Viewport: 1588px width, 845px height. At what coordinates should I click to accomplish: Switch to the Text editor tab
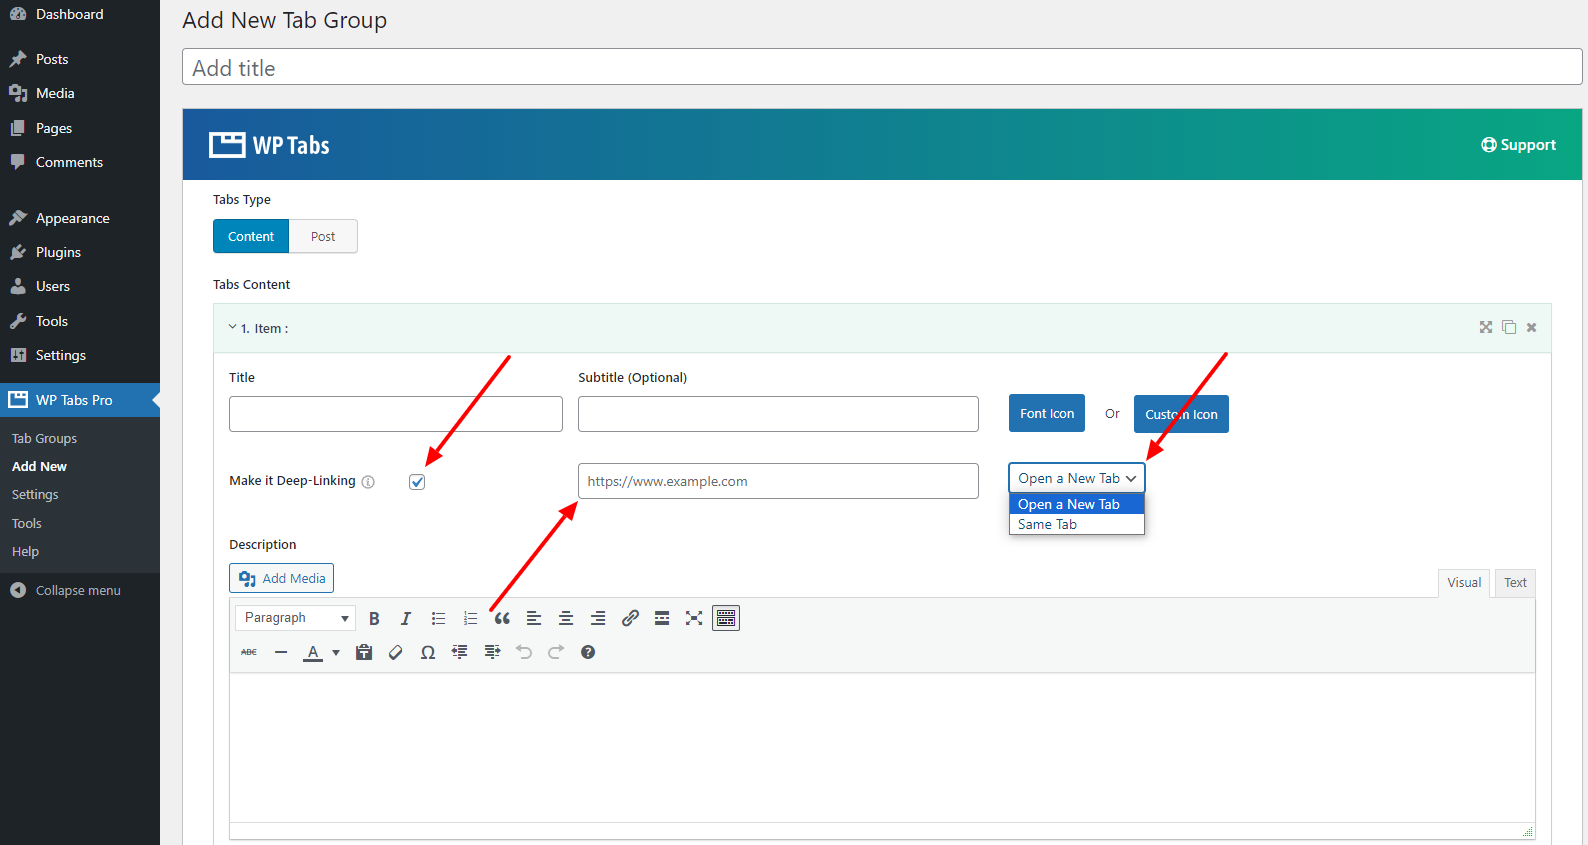1515,582
